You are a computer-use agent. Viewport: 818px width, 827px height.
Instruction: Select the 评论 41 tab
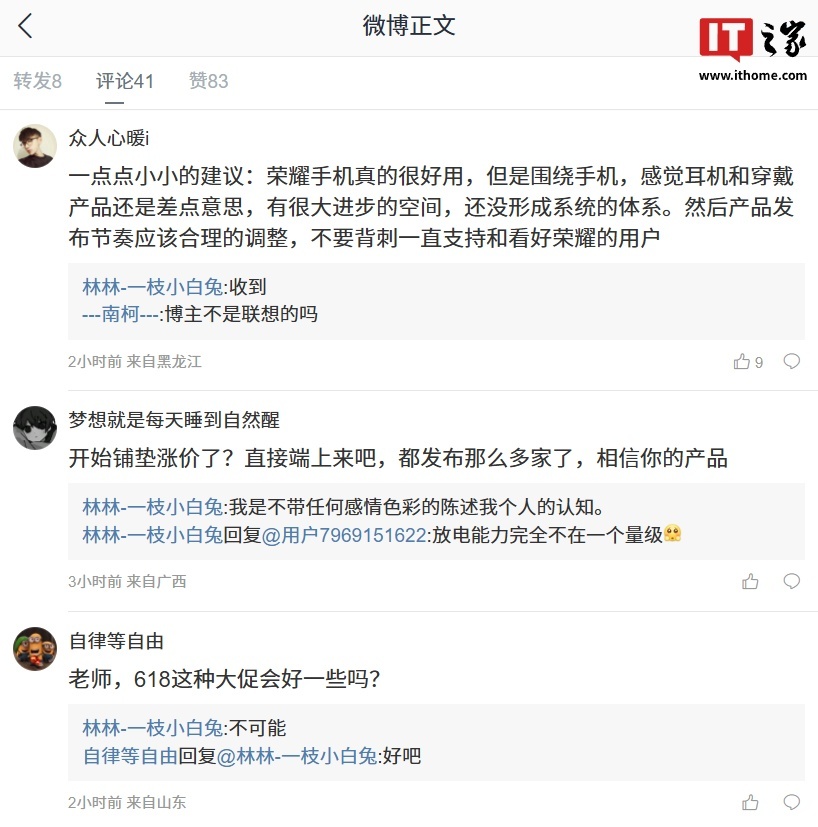(125, 82)
